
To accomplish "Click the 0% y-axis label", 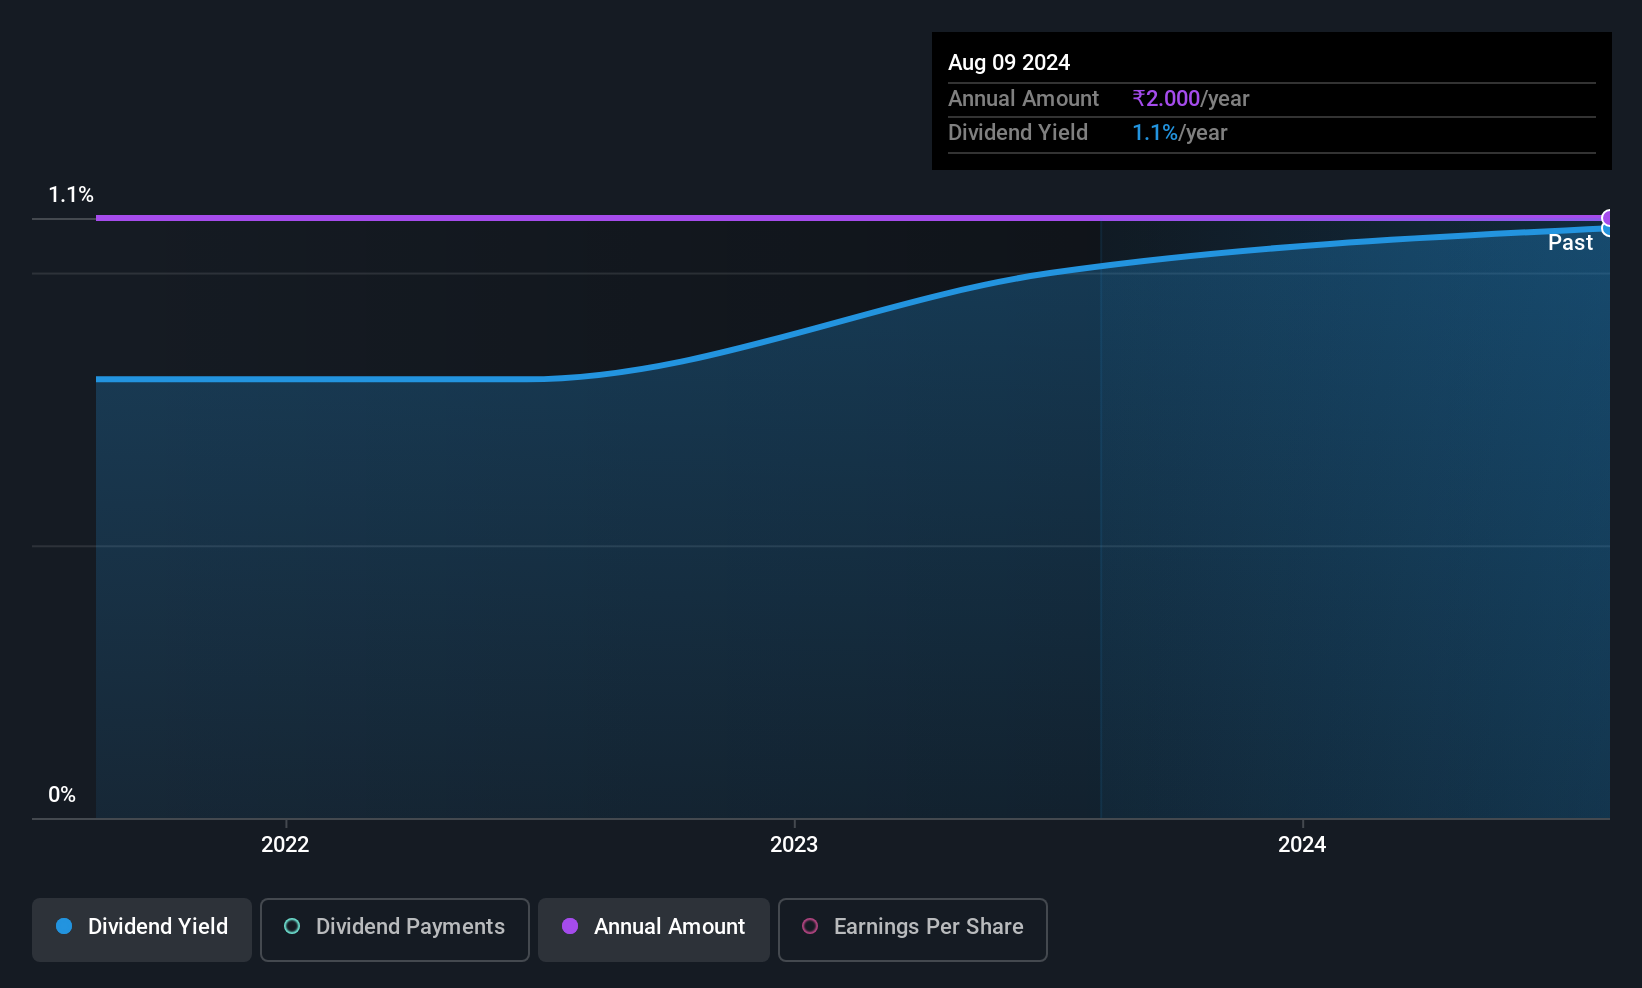I will 62,794.
